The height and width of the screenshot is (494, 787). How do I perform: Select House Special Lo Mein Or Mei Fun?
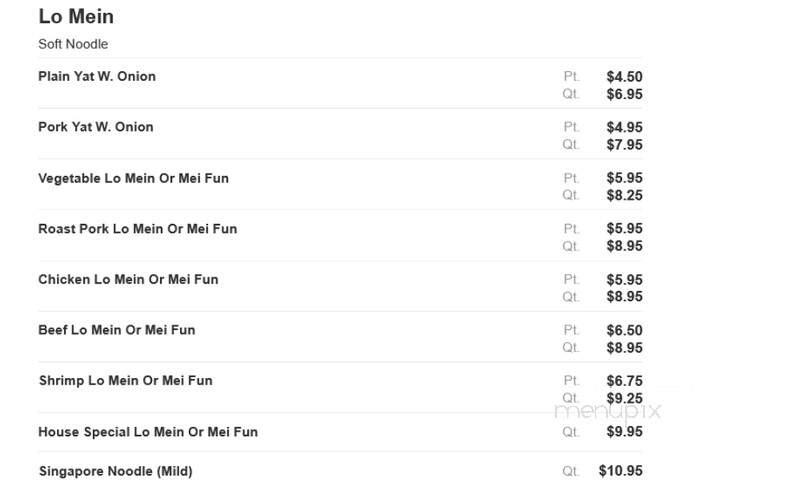pyautogui.click(x=148, y=432)
